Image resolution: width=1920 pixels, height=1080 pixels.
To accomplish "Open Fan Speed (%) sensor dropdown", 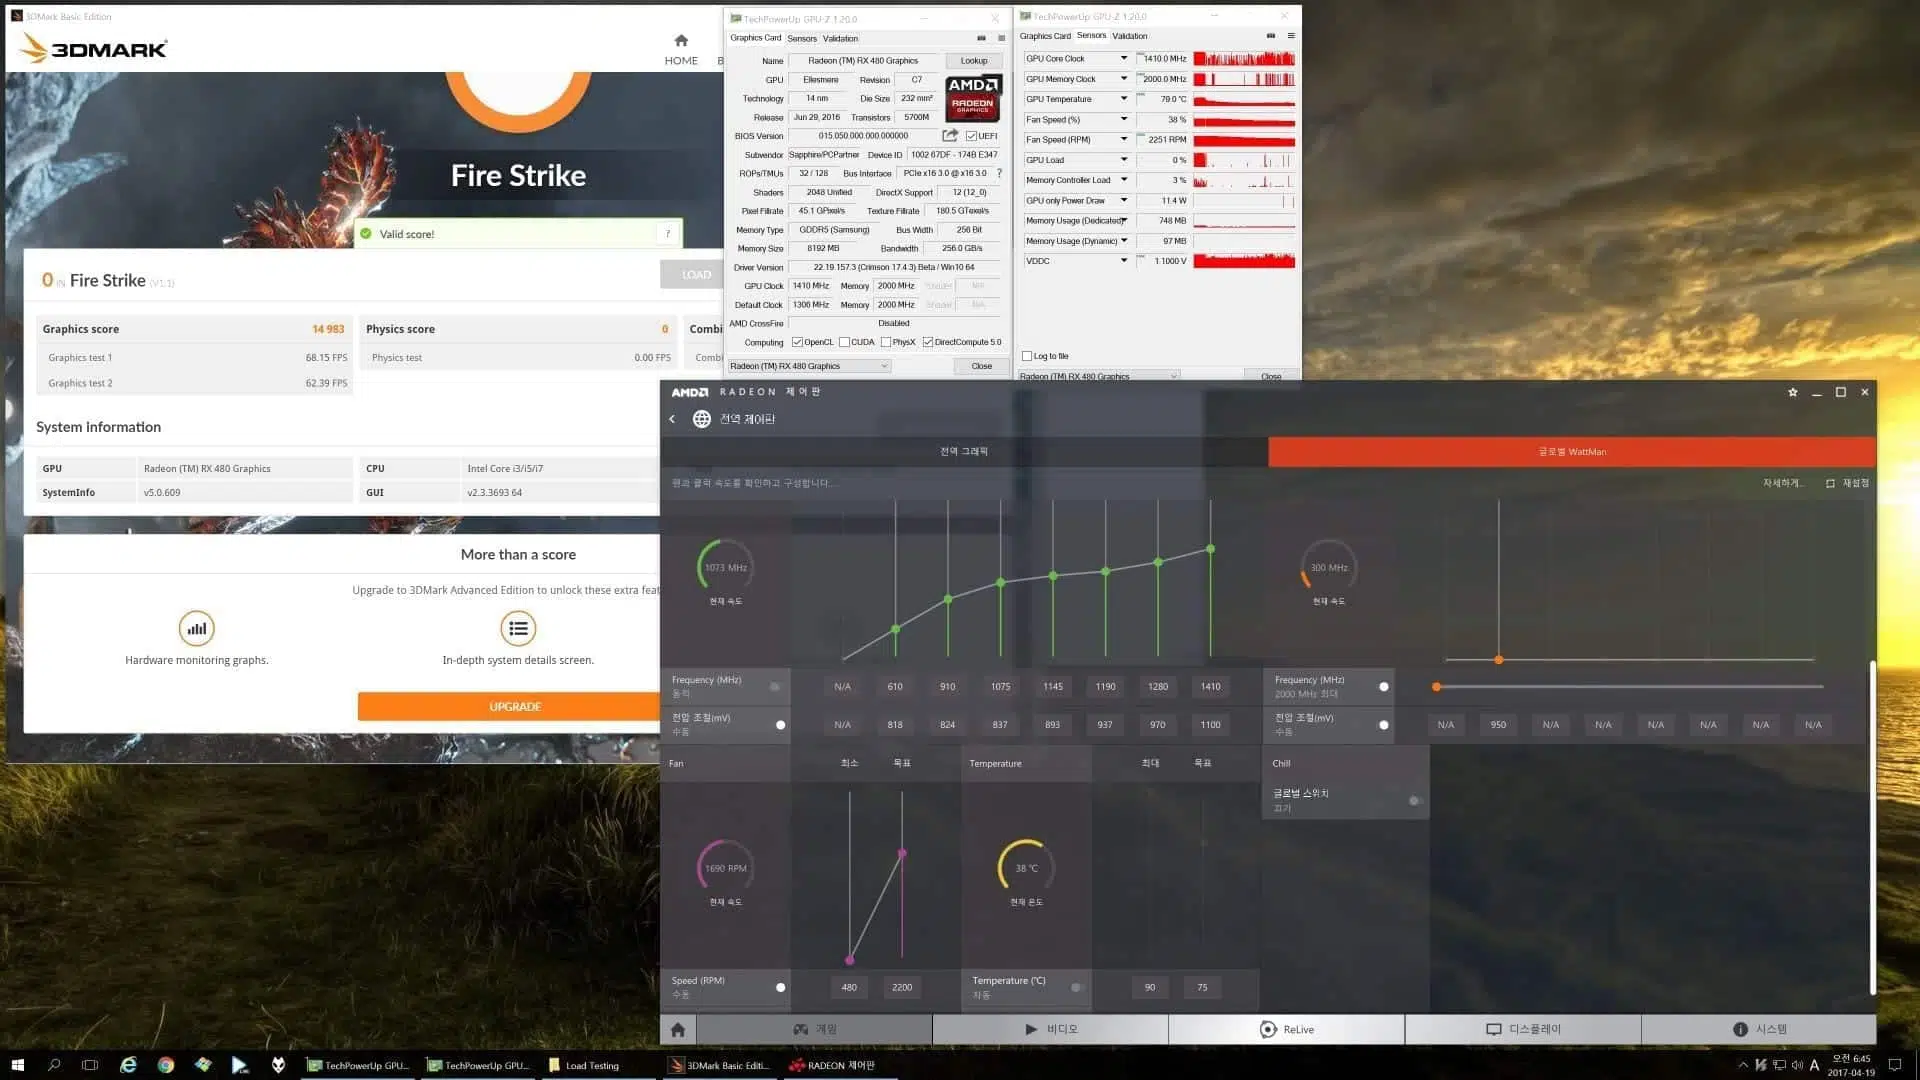I will (x=1124, y=119).
